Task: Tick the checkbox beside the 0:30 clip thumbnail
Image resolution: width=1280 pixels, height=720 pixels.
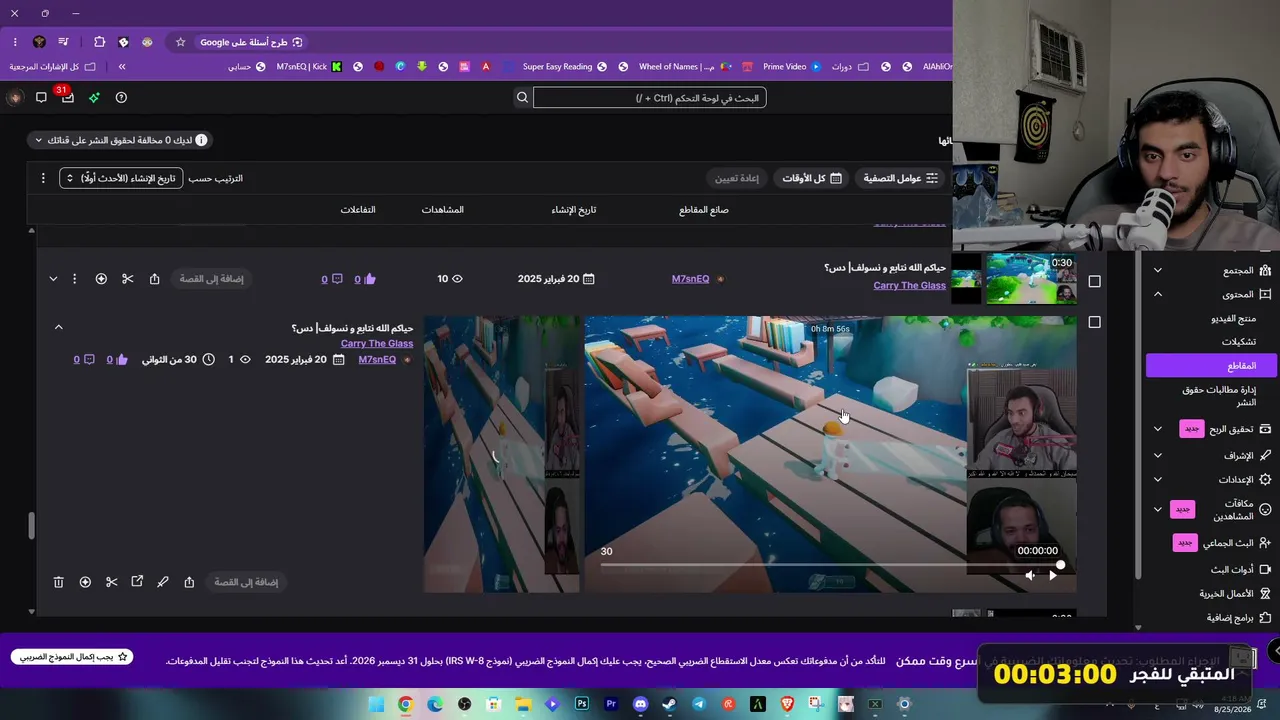Action: pos(1094,282)
